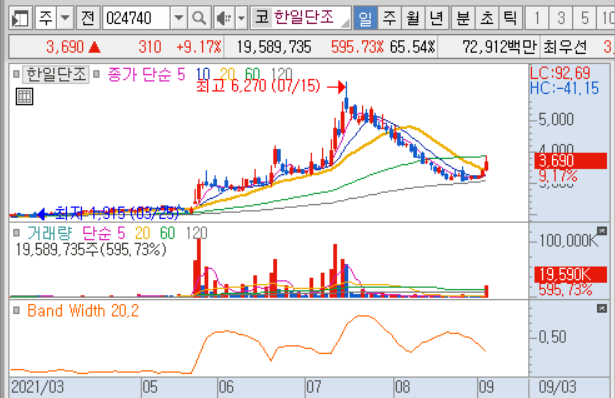Click the 10-day moving average label
The width and height of the screenshot is (615, 398).
pos(203,74)
